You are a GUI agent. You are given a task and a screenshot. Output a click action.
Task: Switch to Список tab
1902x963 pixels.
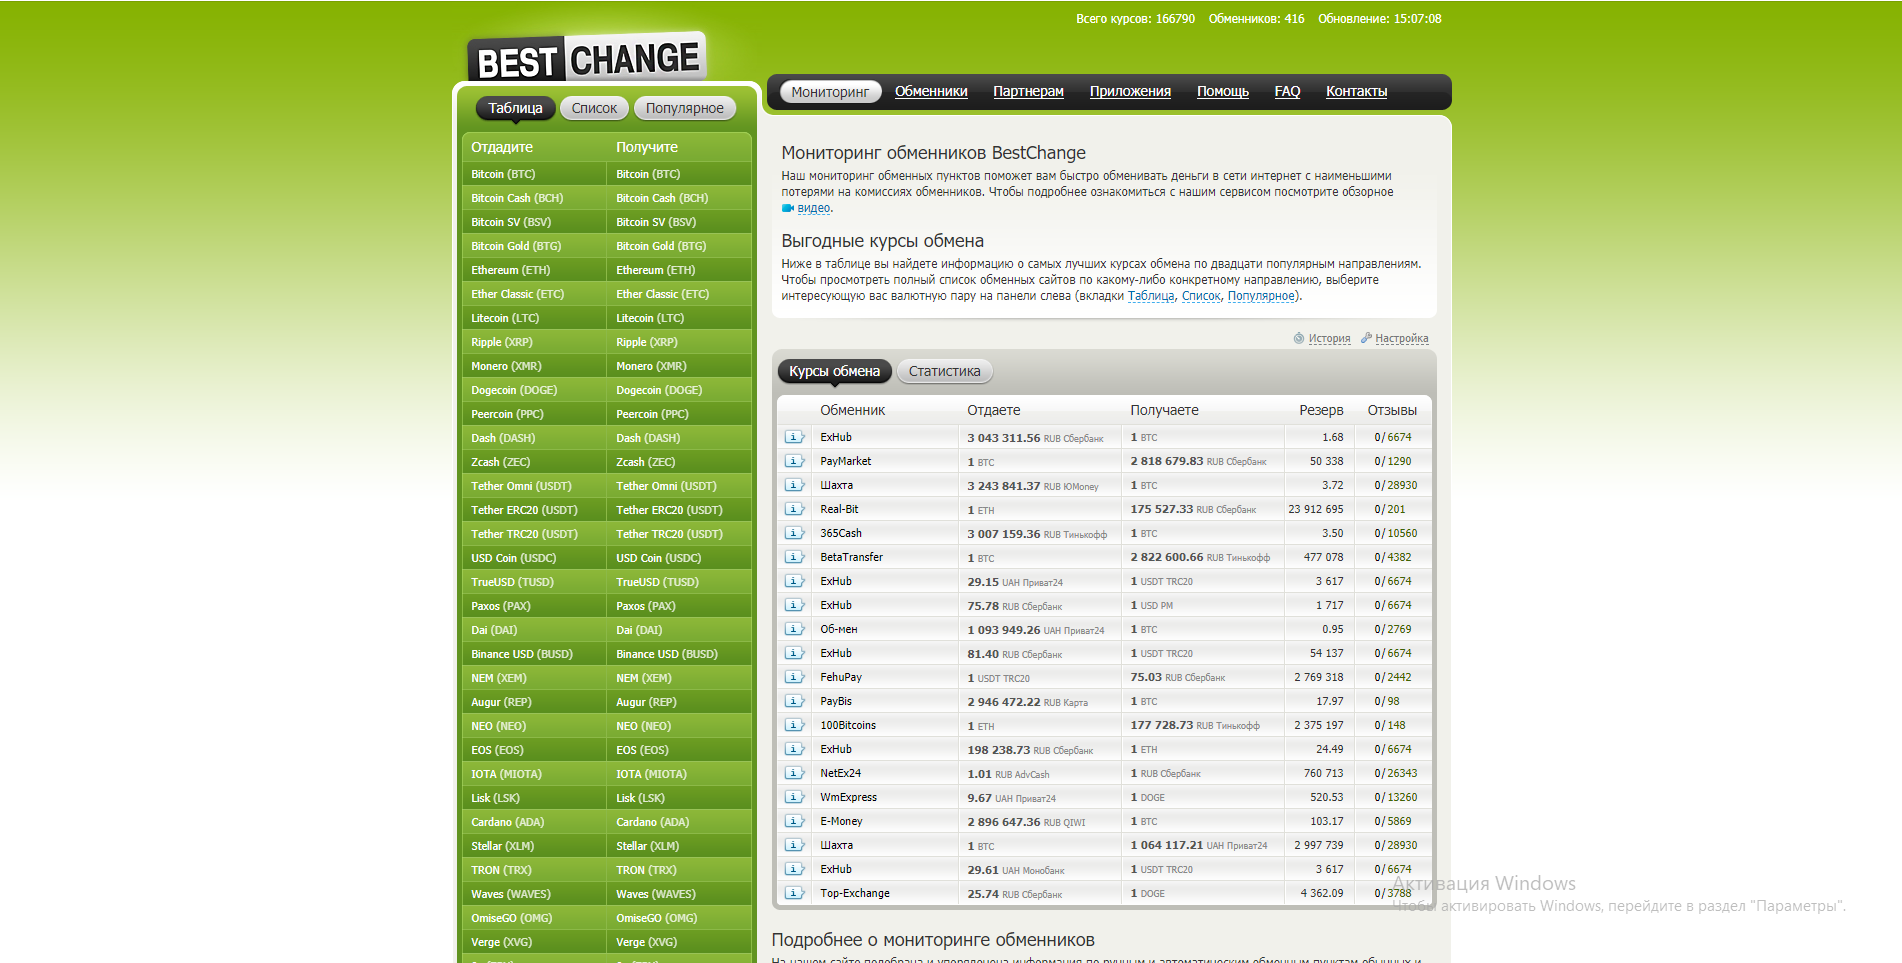pos(594,108)
